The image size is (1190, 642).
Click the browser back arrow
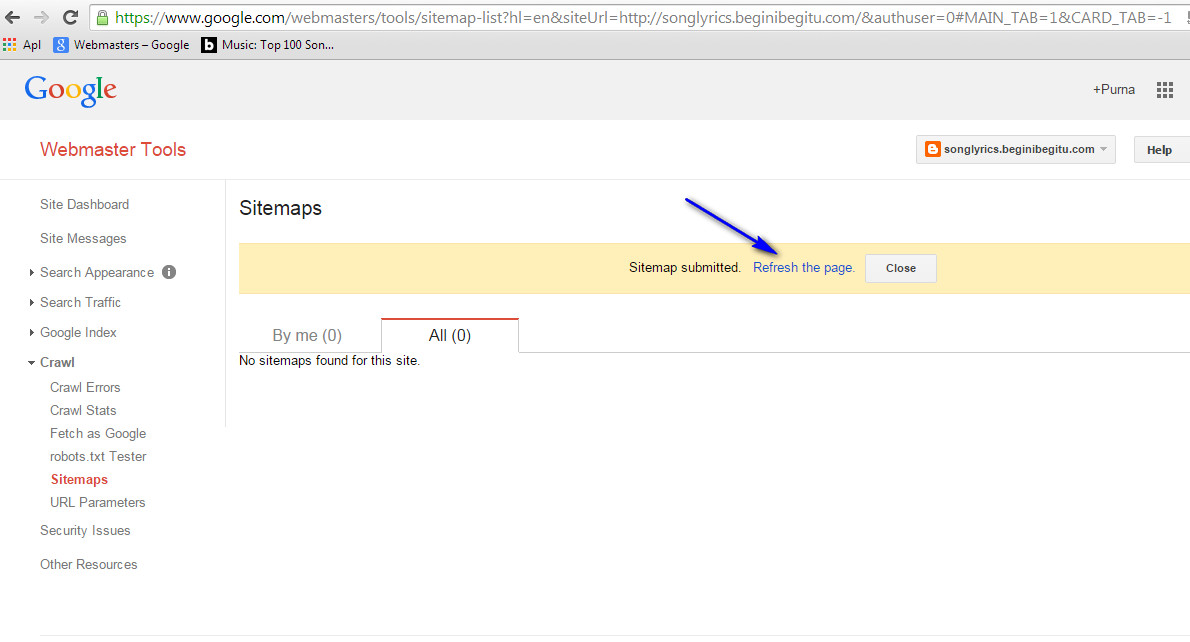12,17
